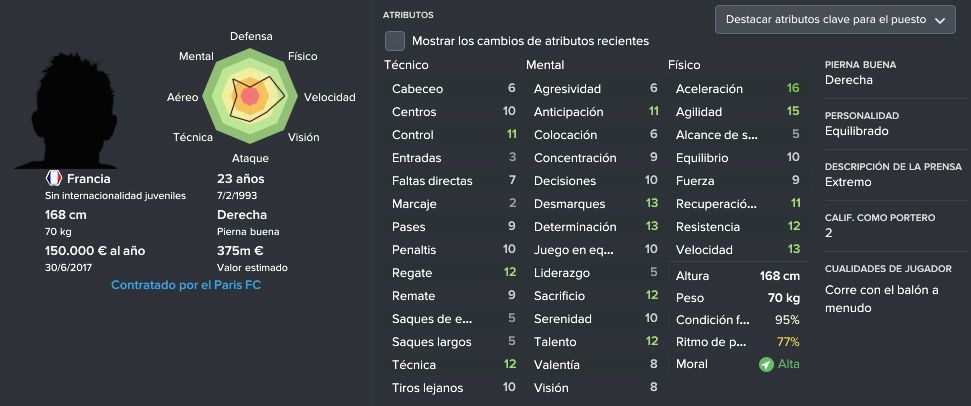Click the Velocidad label on radar chart
971x406 pixels.
click(x=329, y=97)
